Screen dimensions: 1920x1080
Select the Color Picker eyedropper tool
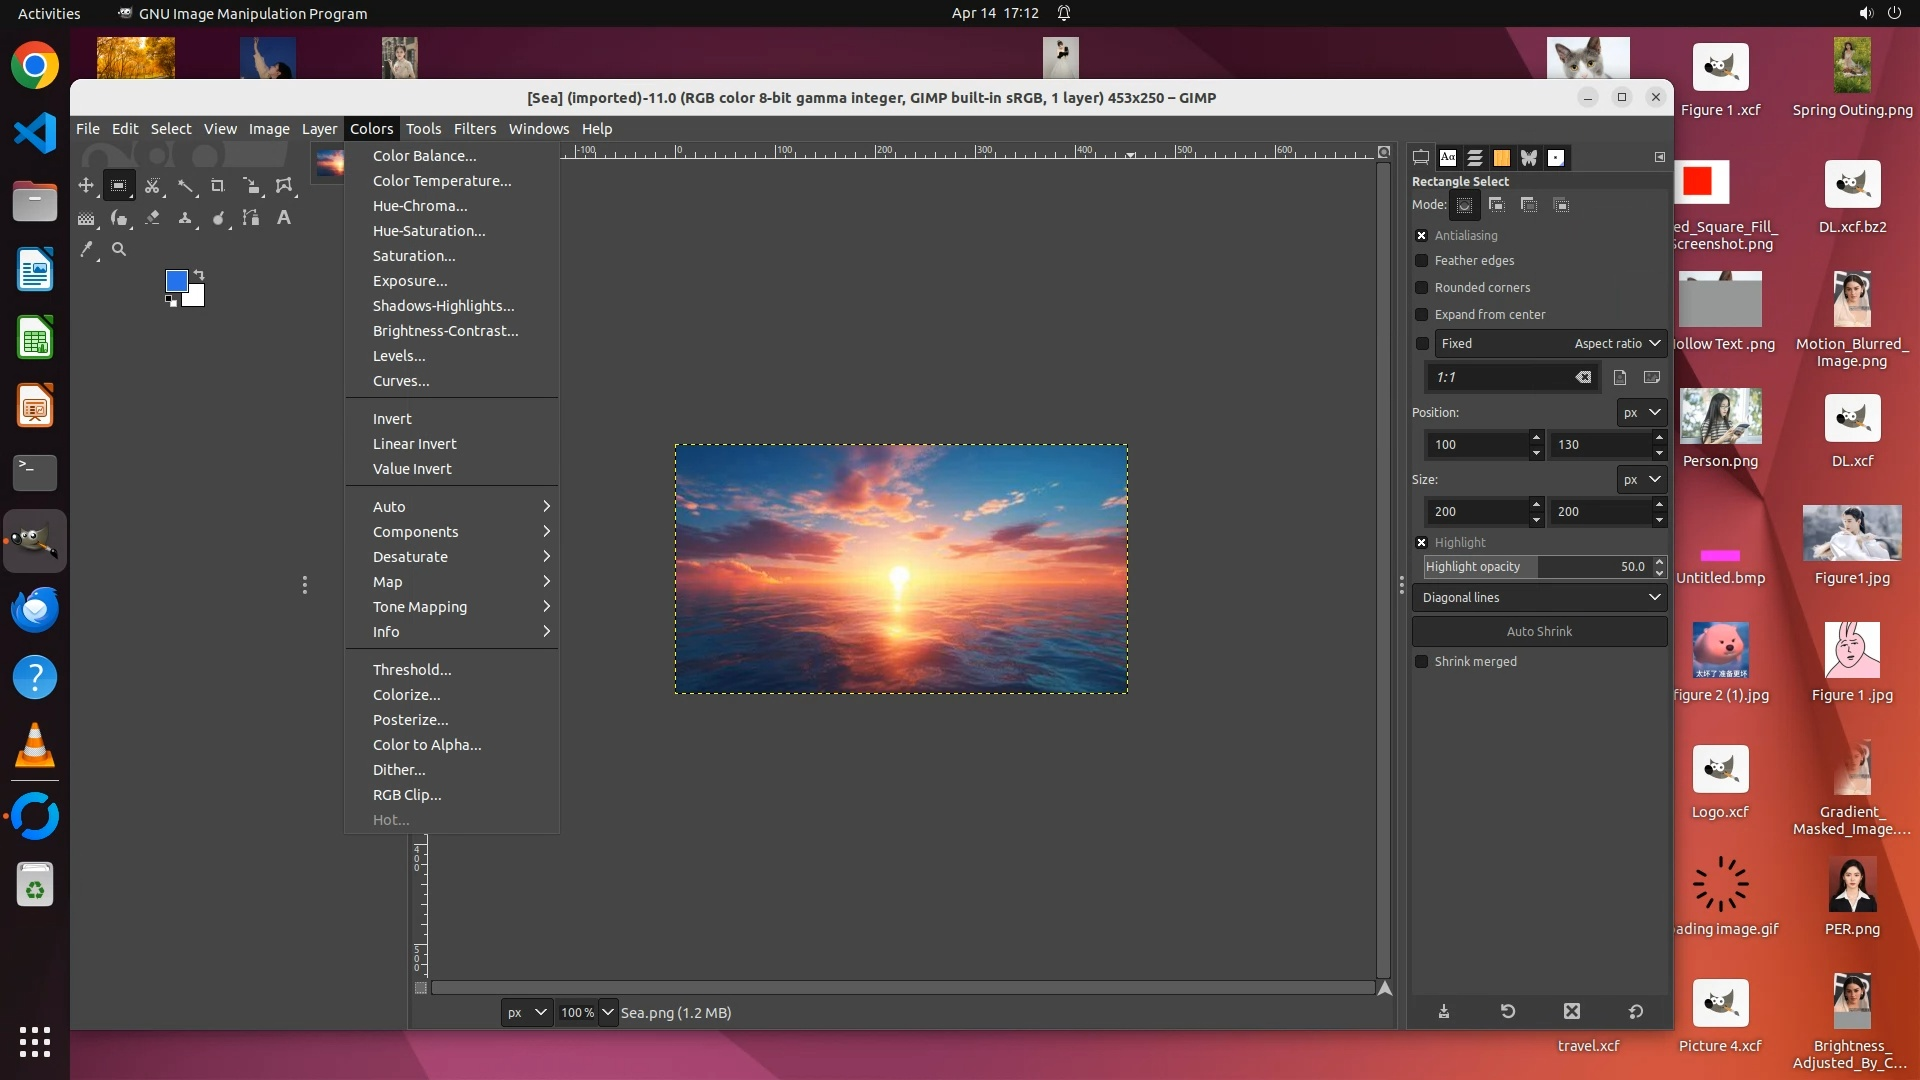[x=87, y=249]
